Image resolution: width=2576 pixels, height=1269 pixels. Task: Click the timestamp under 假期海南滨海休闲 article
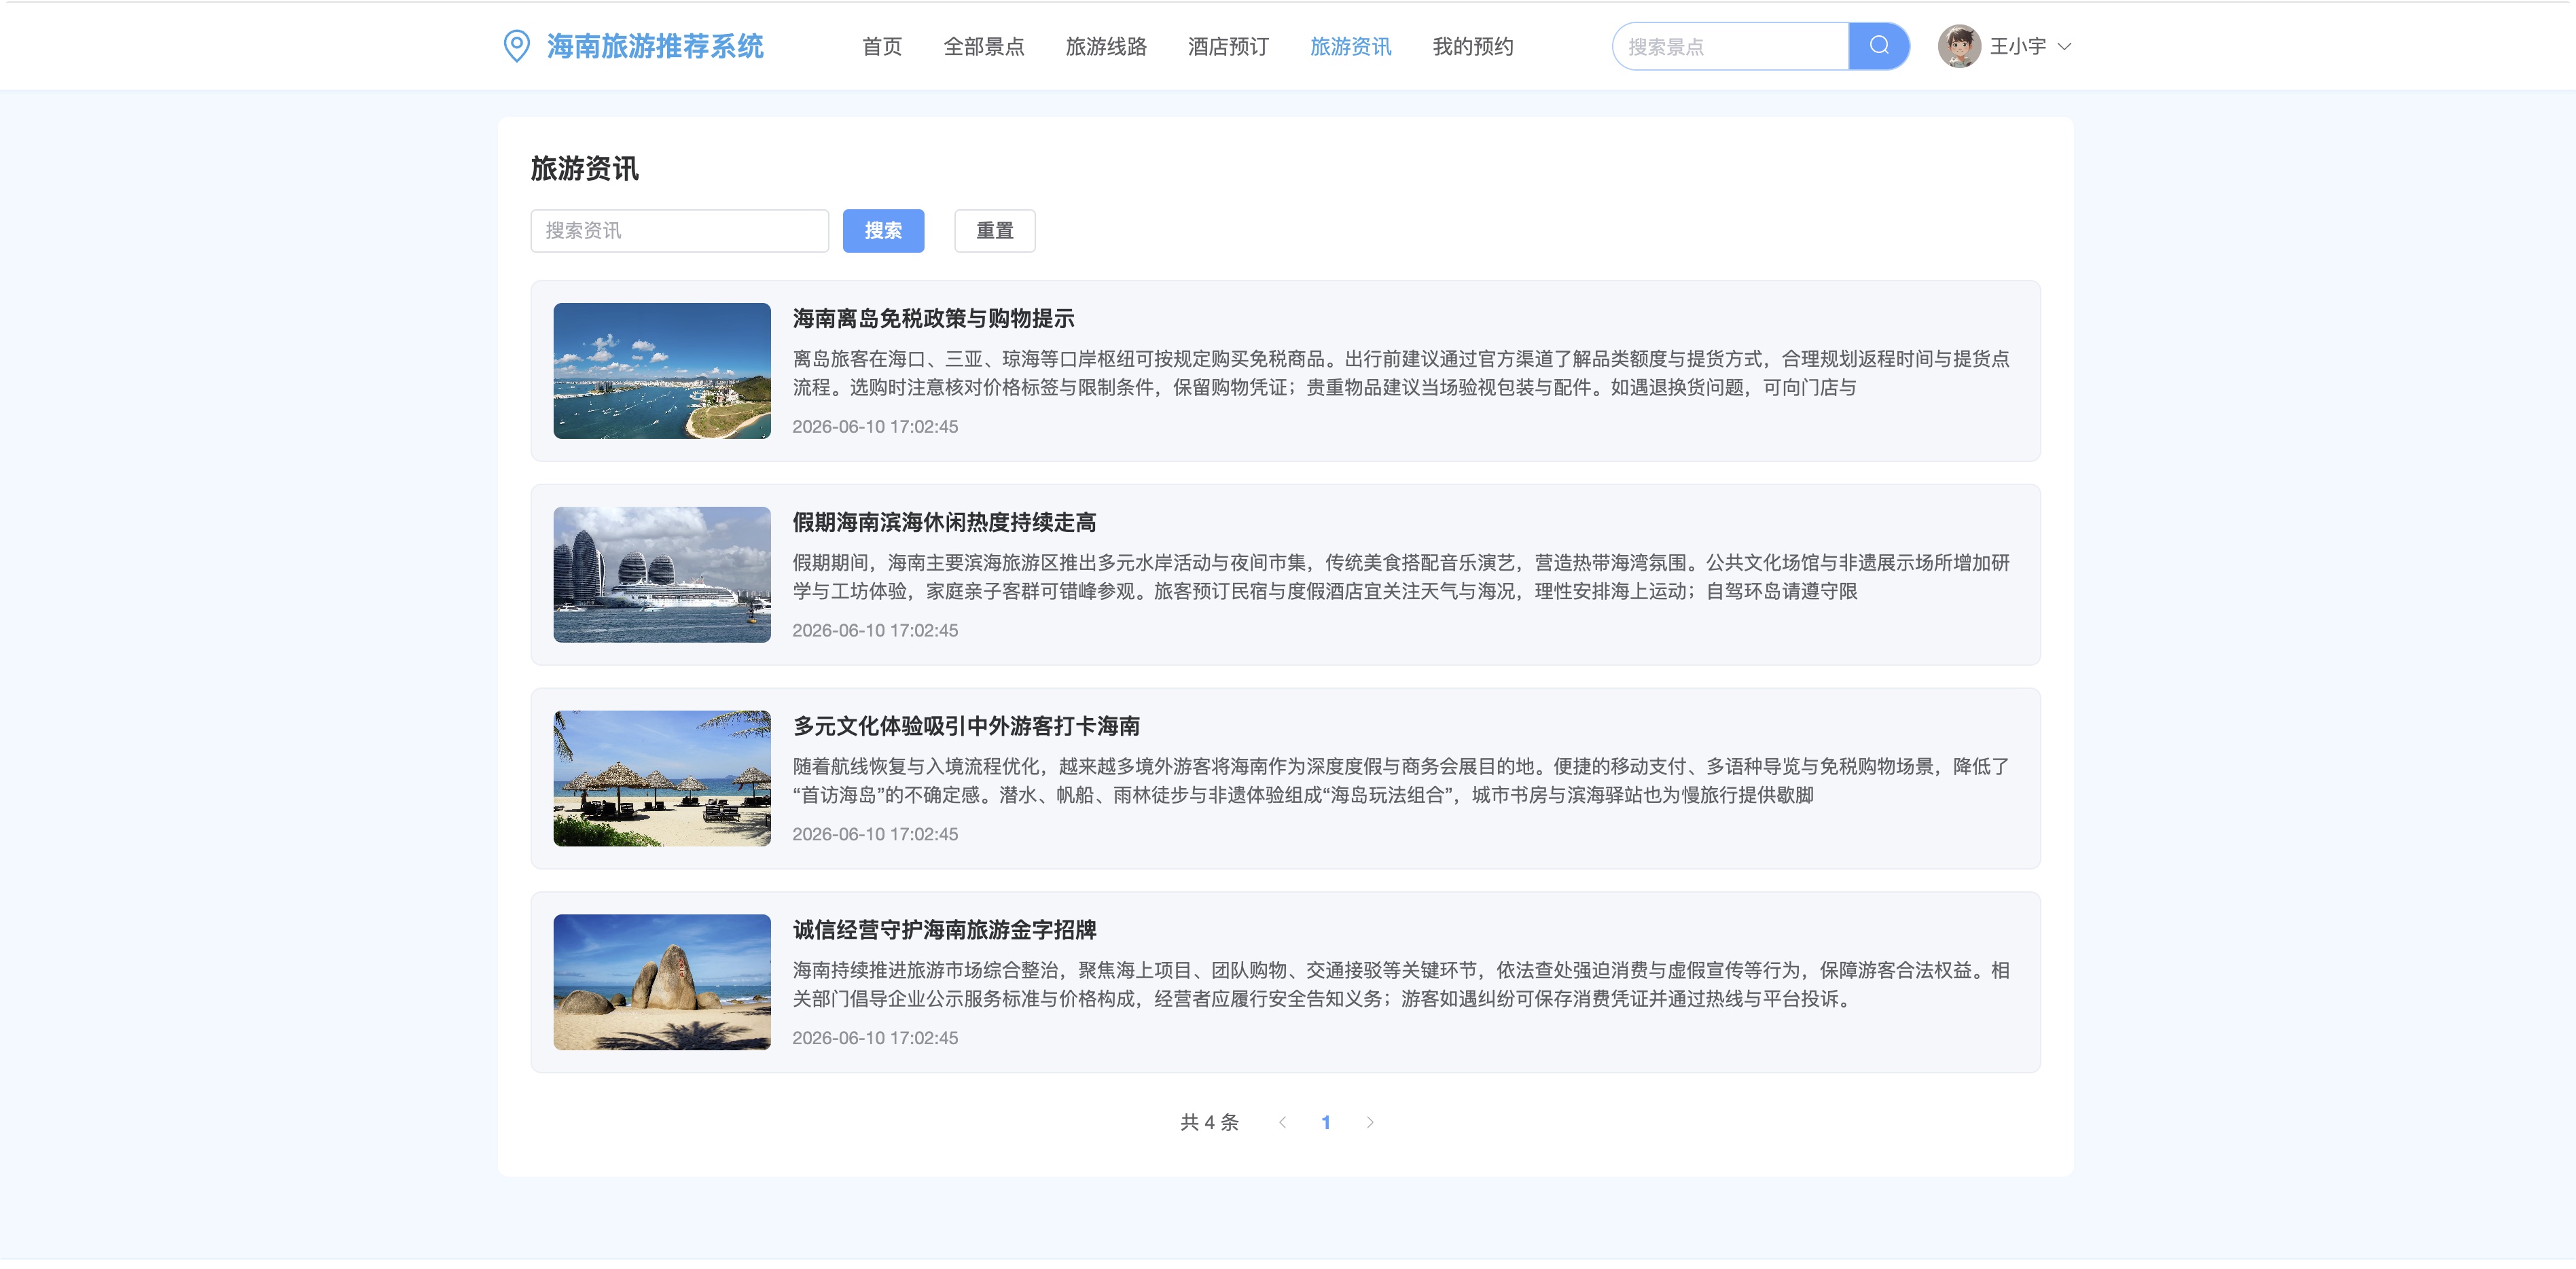coord(875,631)
